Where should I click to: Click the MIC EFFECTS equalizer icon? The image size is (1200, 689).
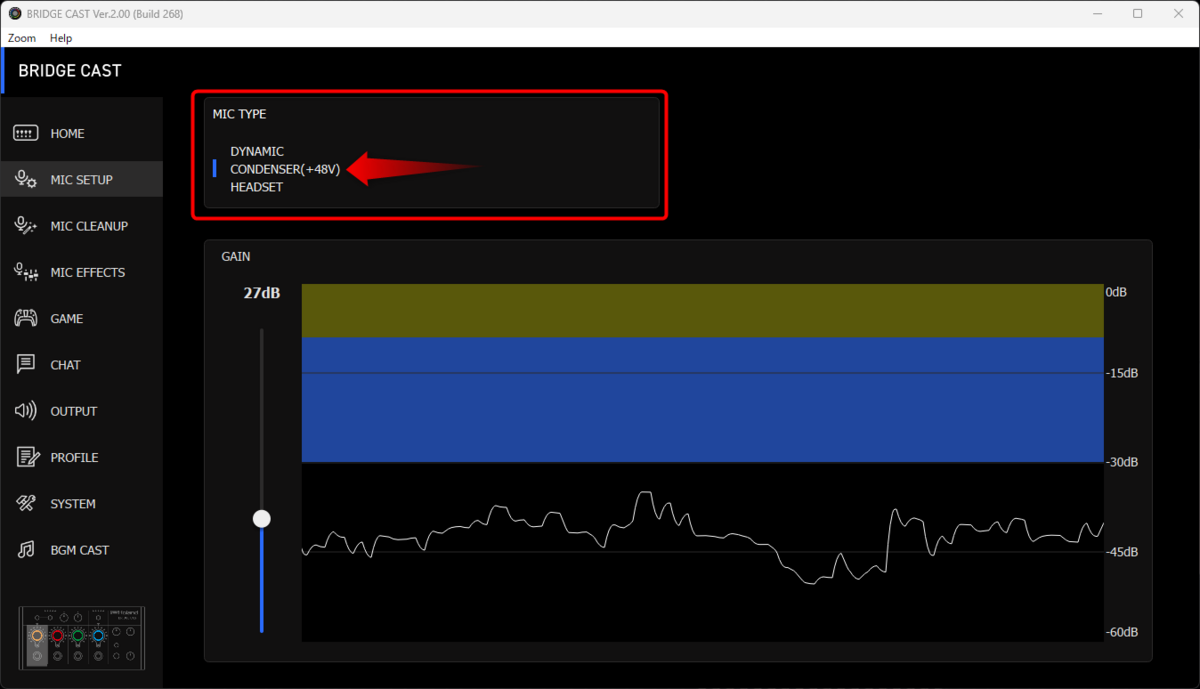[26, 272]
